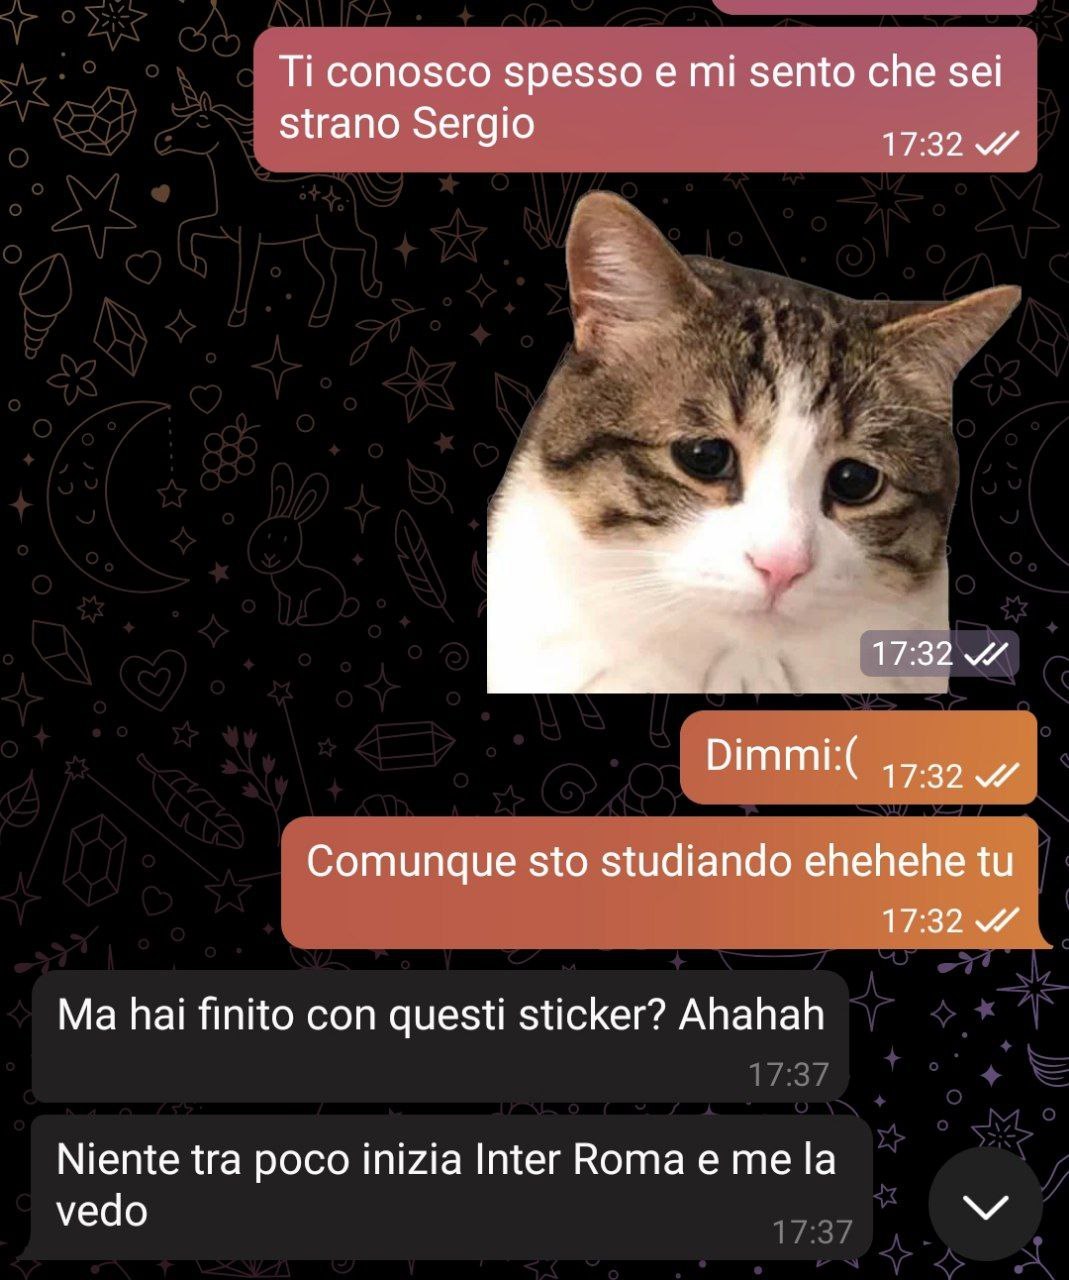Tap the 17:37 timestamp on the sticker question message

point(789,1074)
